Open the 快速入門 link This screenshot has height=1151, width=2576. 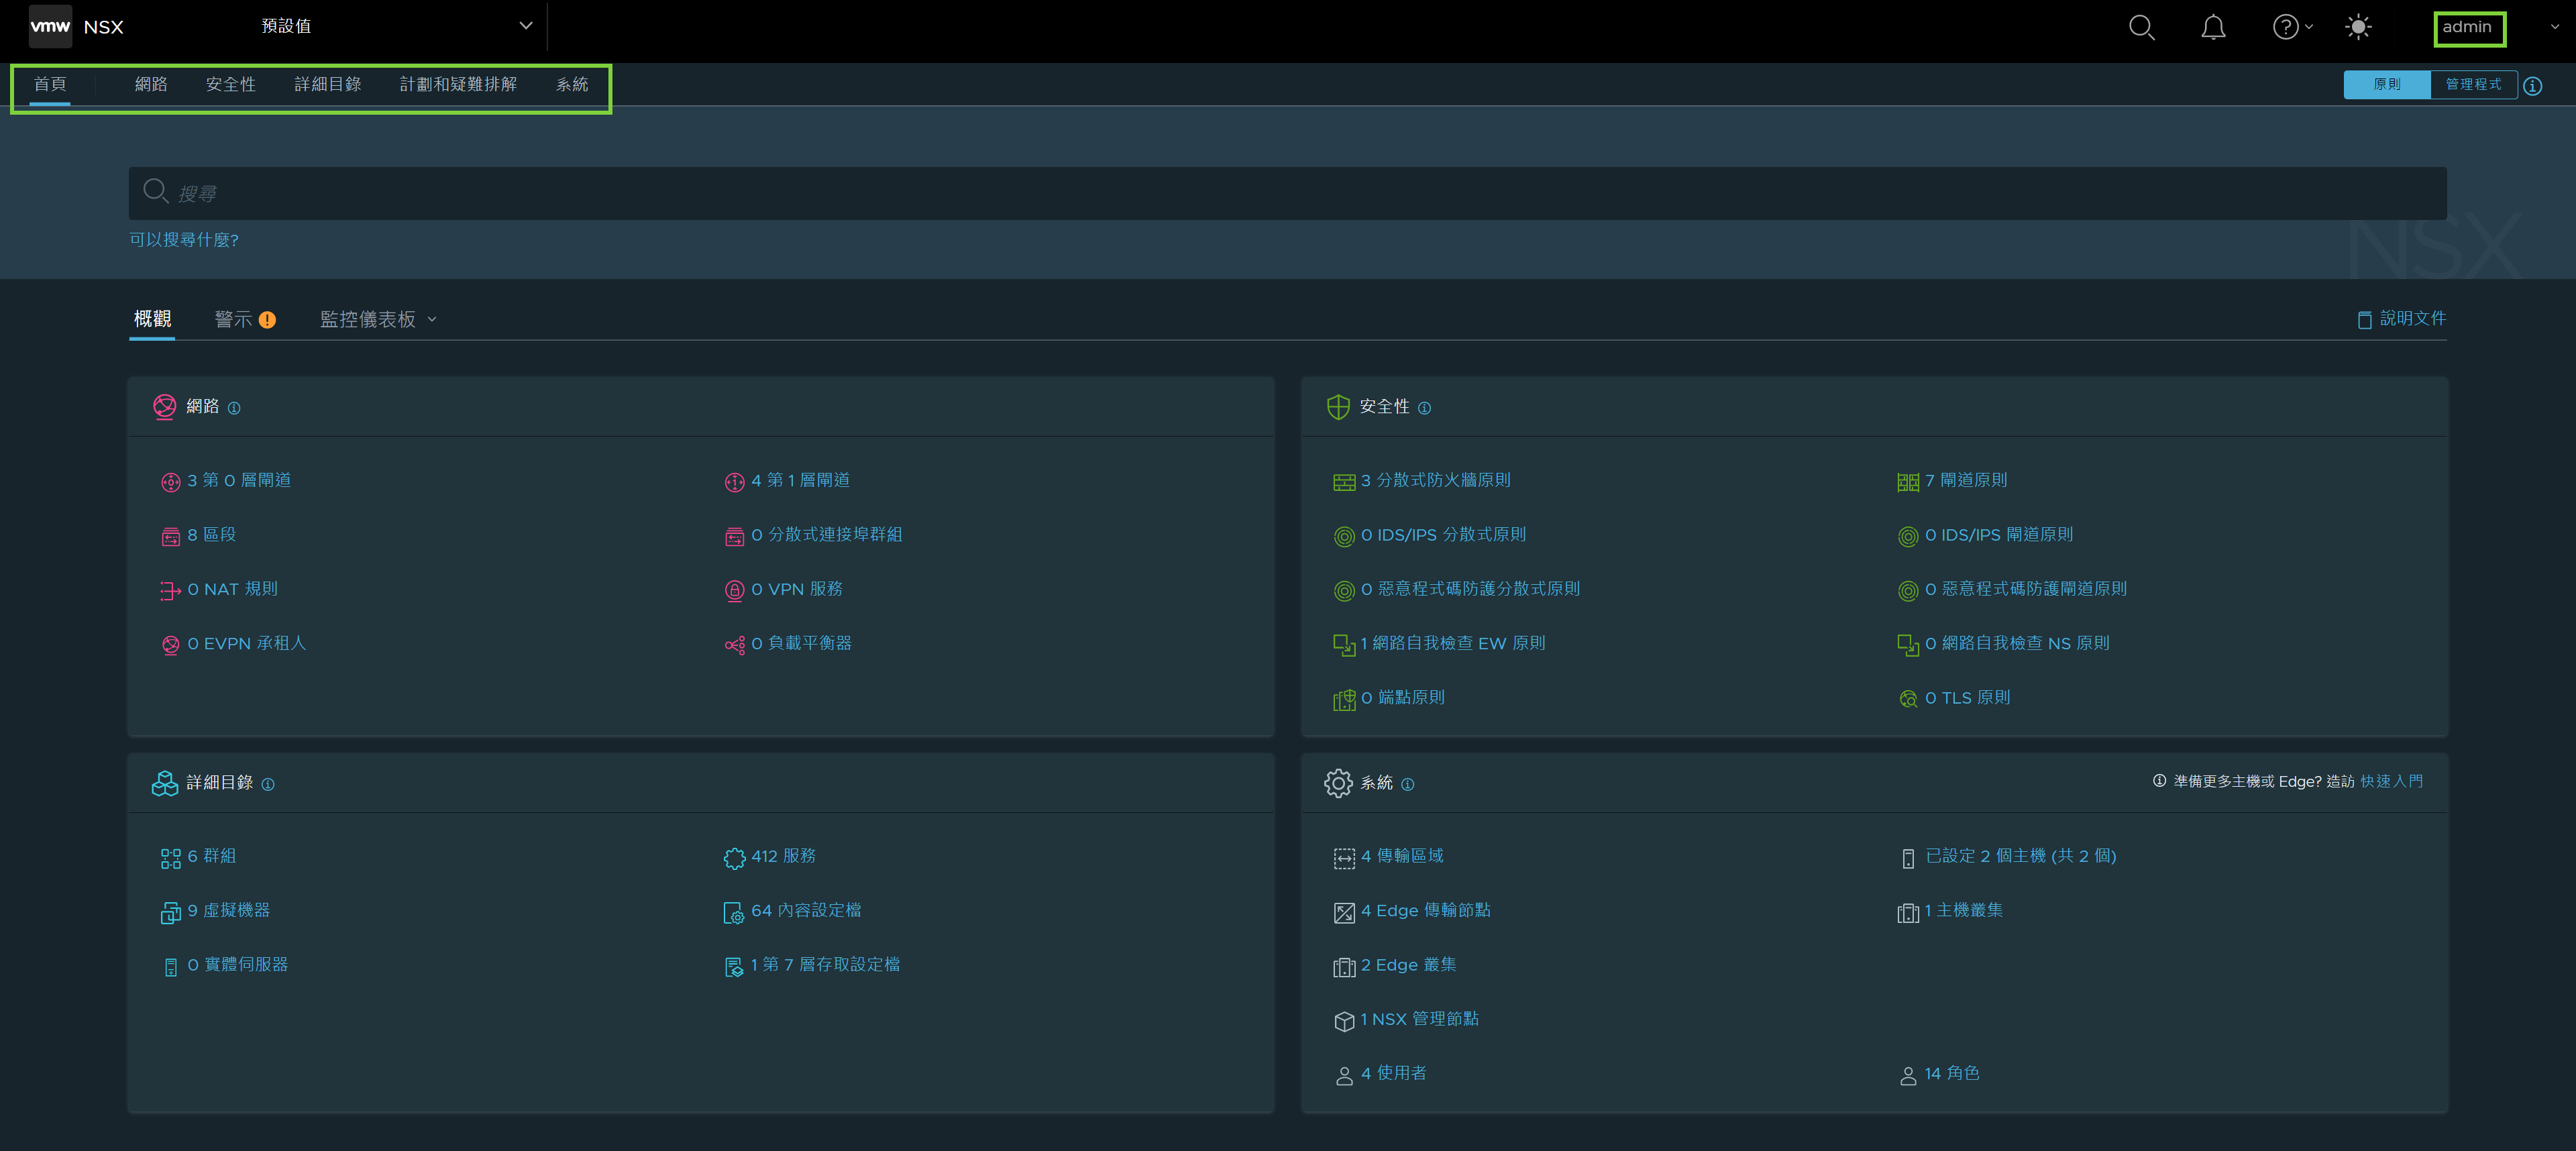pyautogui.click(x=2391, y=782)
